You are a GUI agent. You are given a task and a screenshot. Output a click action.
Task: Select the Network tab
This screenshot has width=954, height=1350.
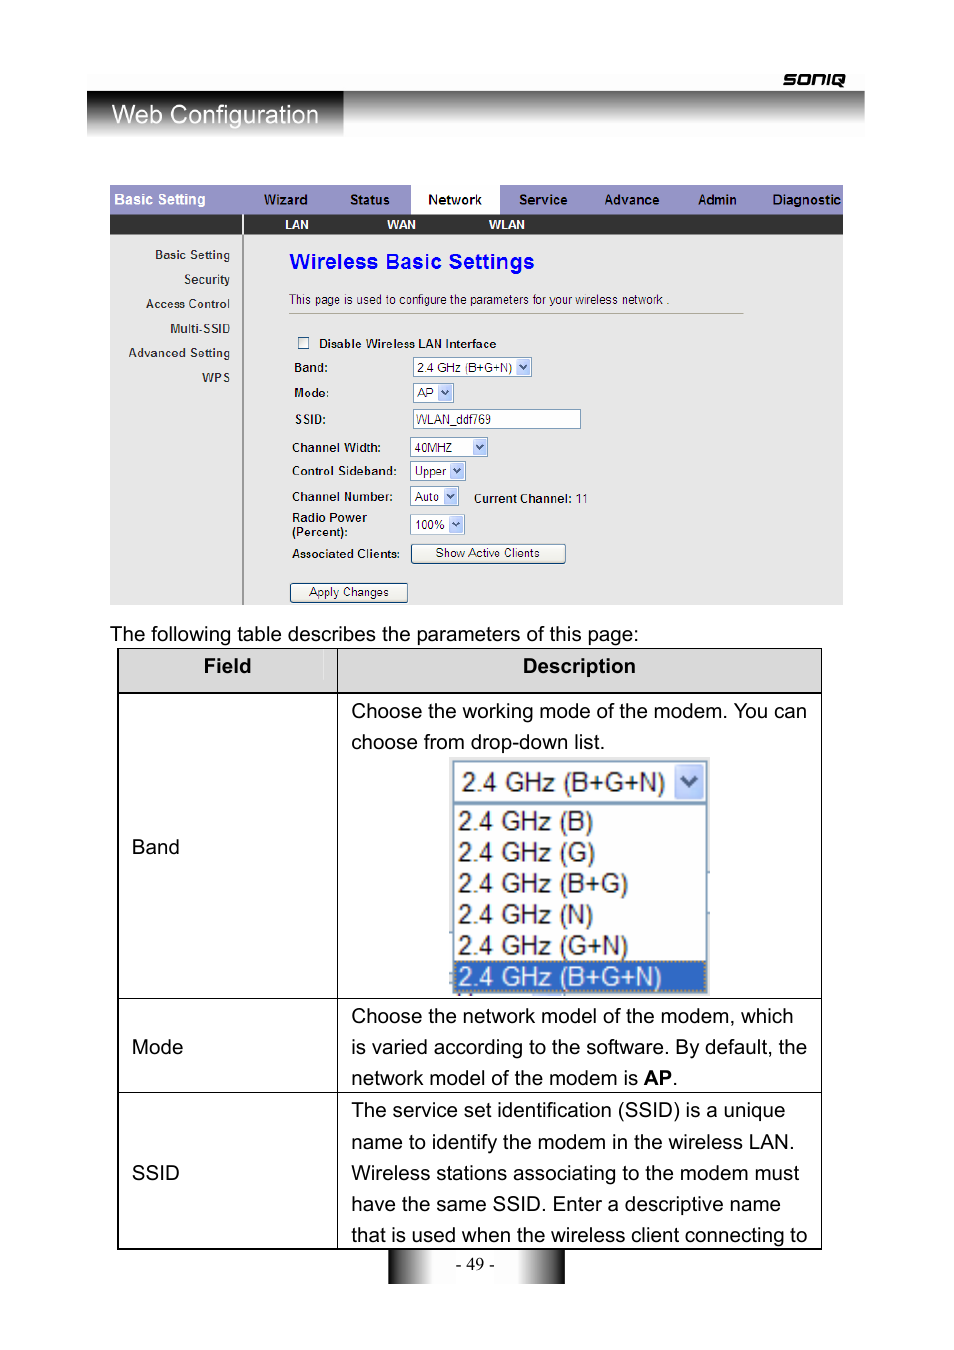455,200
